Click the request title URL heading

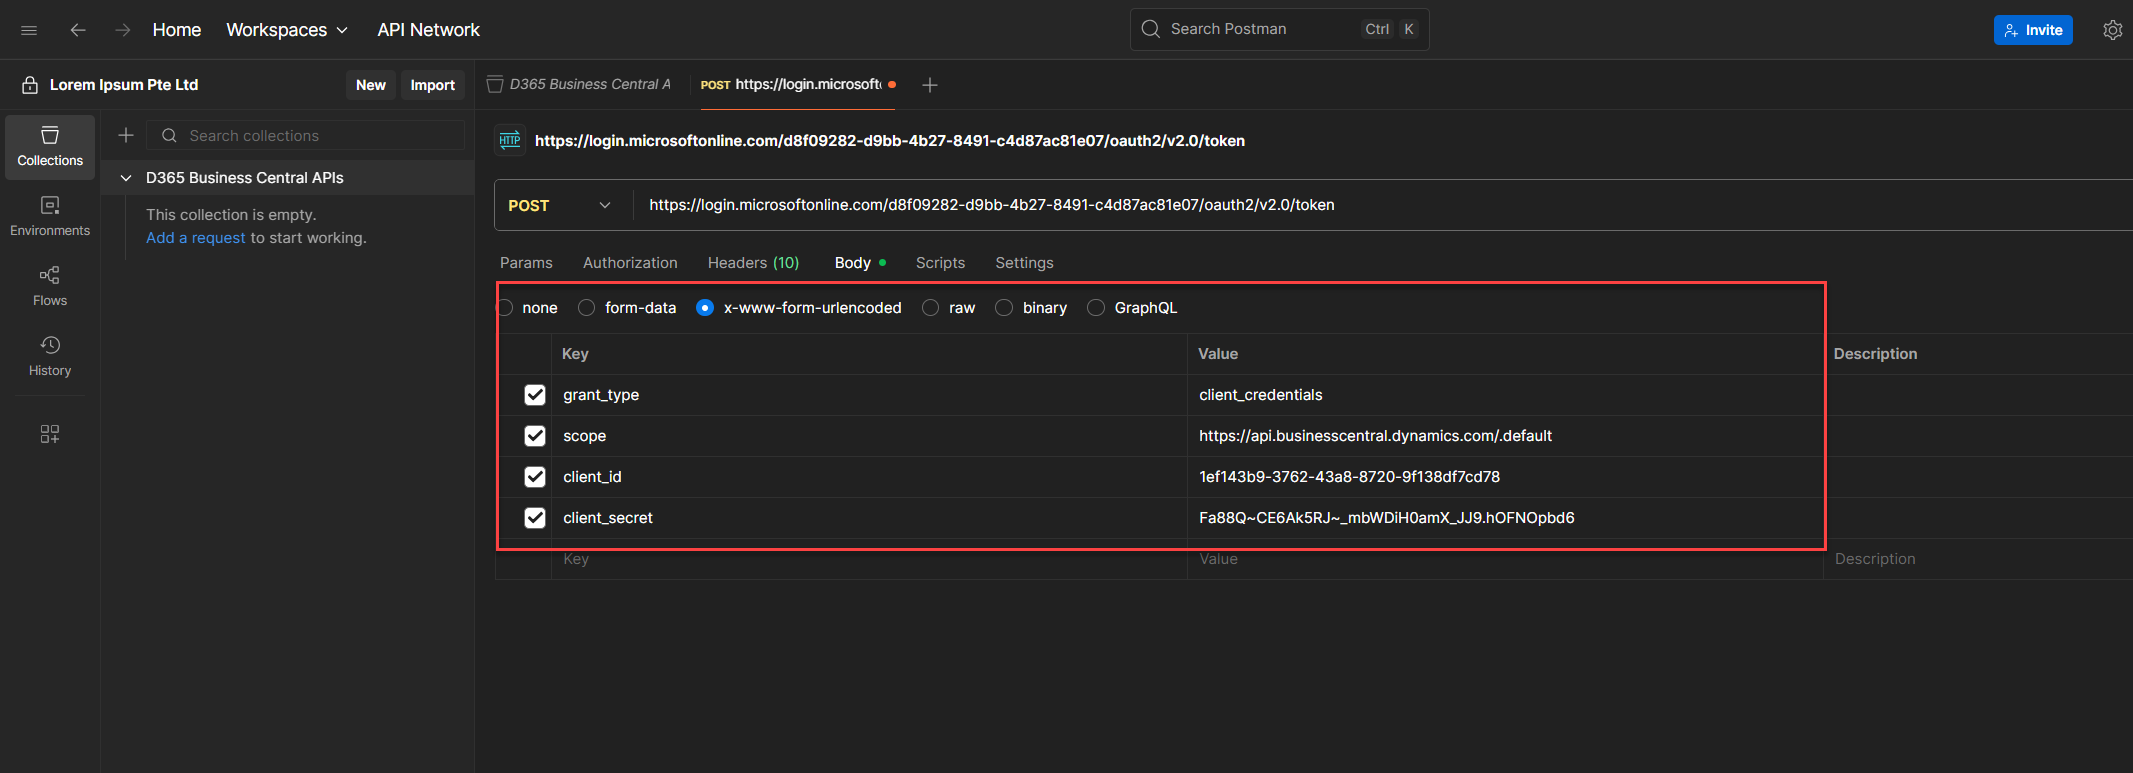point(889,141)
